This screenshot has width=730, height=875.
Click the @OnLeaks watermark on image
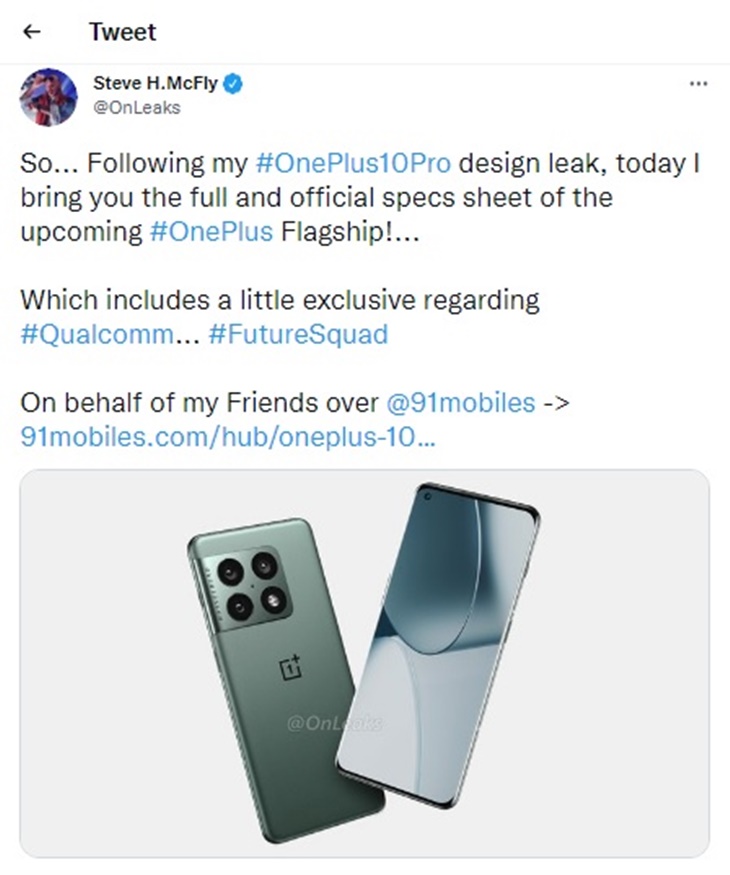(x=335, y=724)
